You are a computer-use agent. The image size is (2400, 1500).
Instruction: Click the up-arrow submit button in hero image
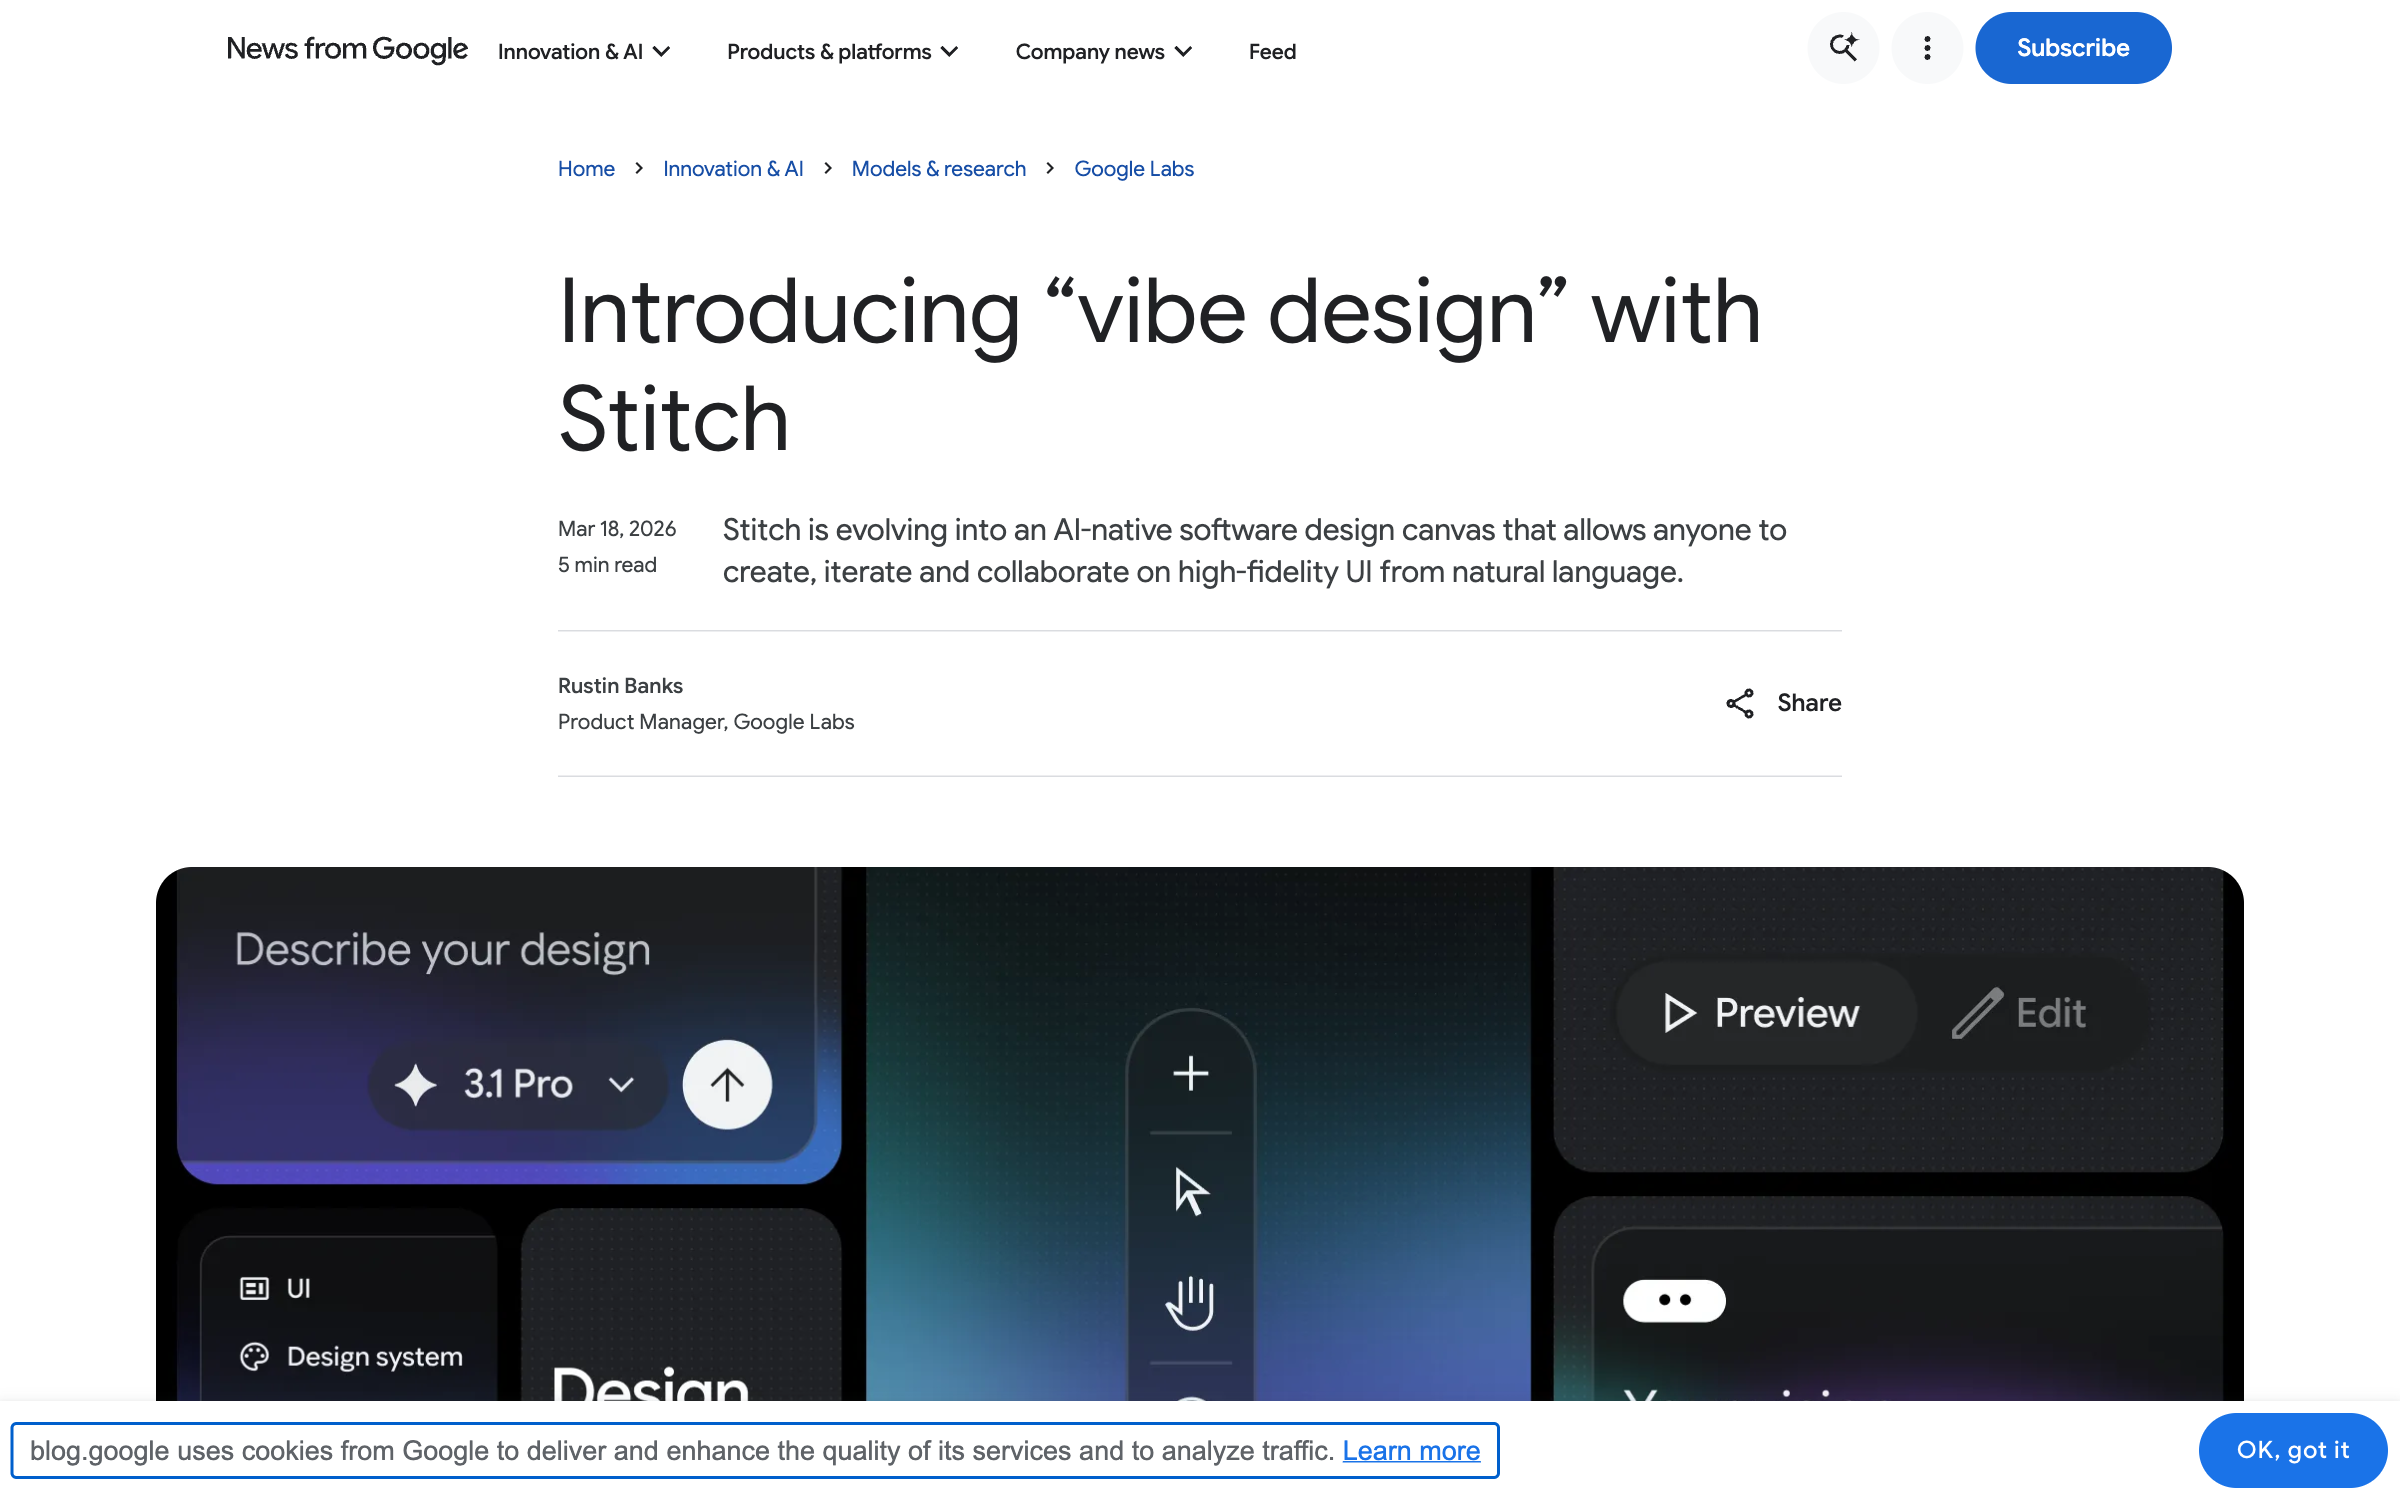pos(727,1084)
